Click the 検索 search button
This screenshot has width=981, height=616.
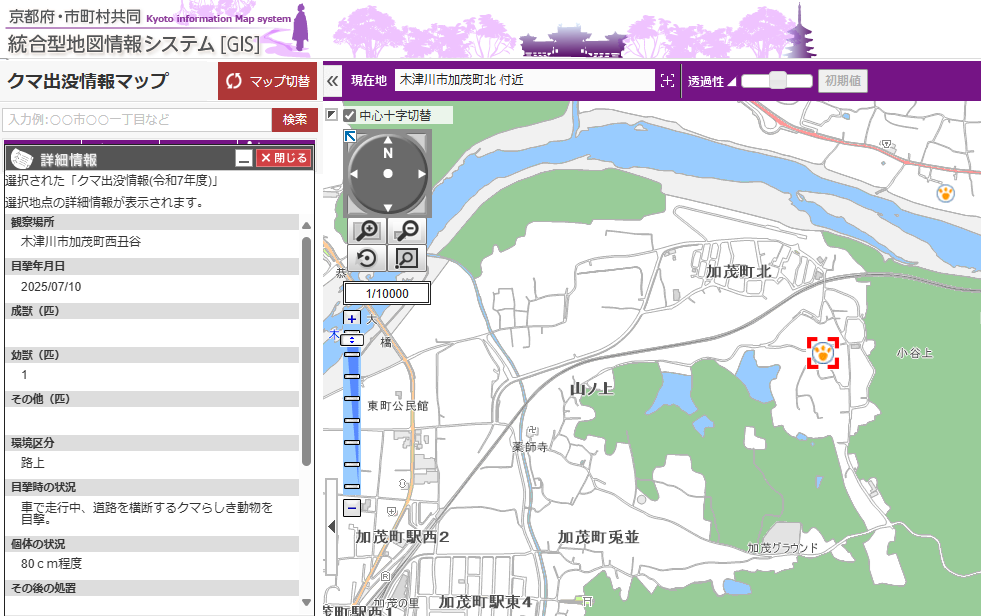[294, 120]
